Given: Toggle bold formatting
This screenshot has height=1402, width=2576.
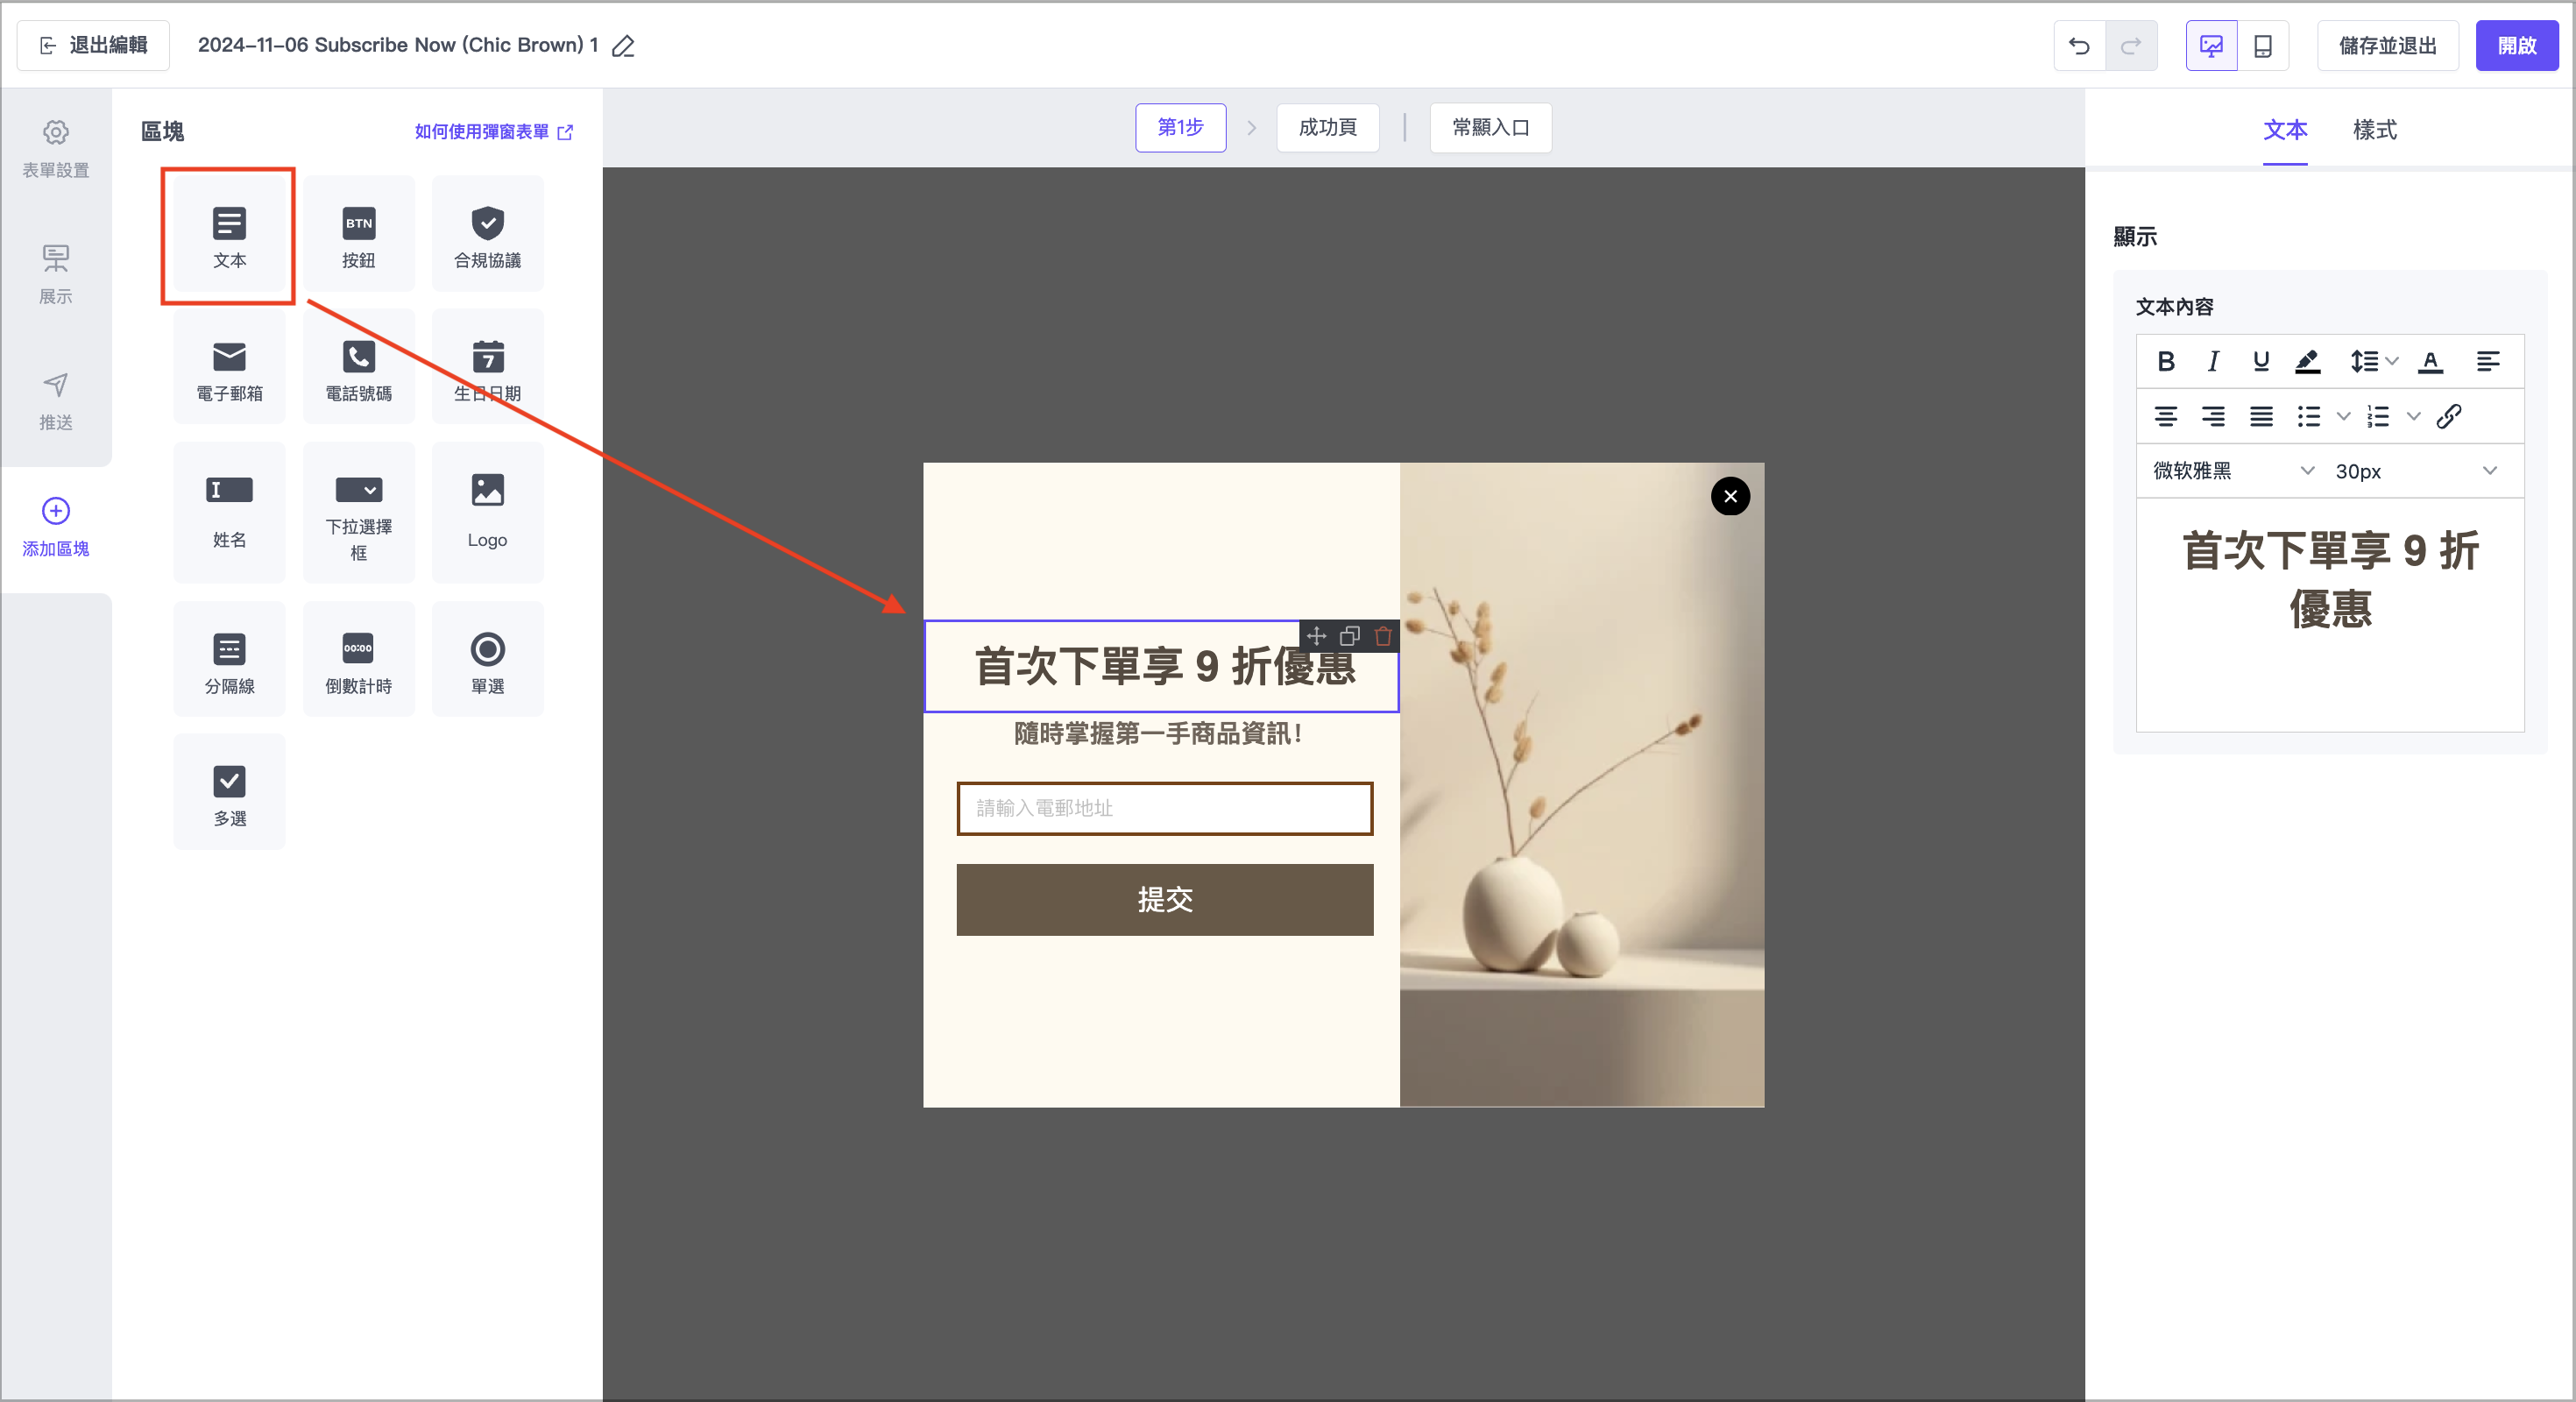Looking at the screenshot, I should click(2165, 361).
